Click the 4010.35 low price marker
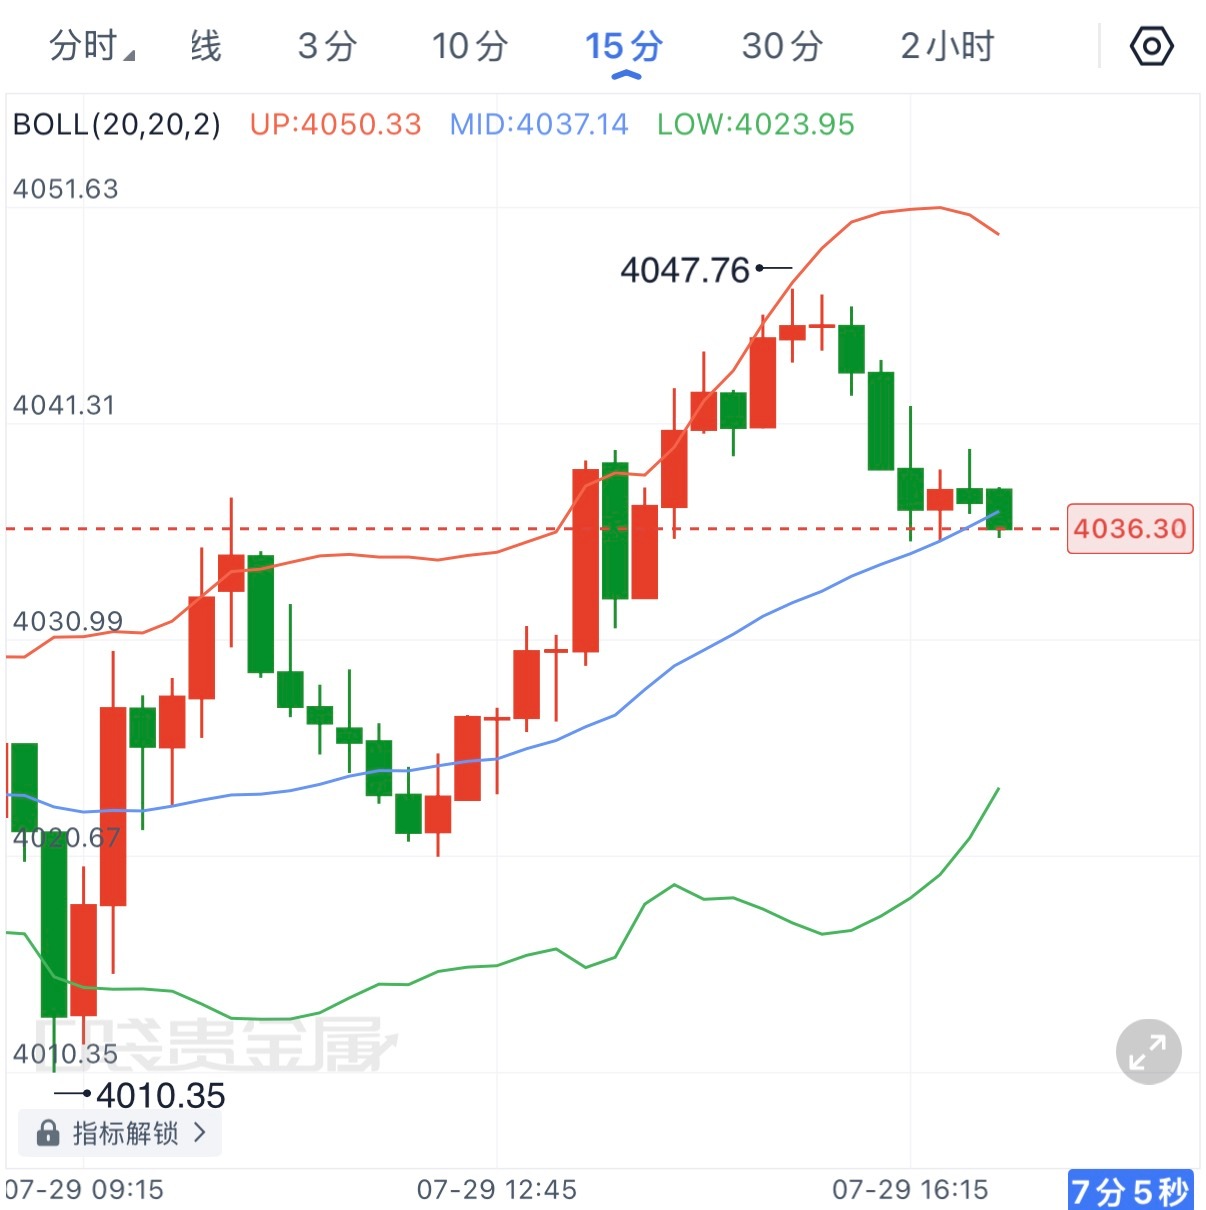 tap(160, 1095)
